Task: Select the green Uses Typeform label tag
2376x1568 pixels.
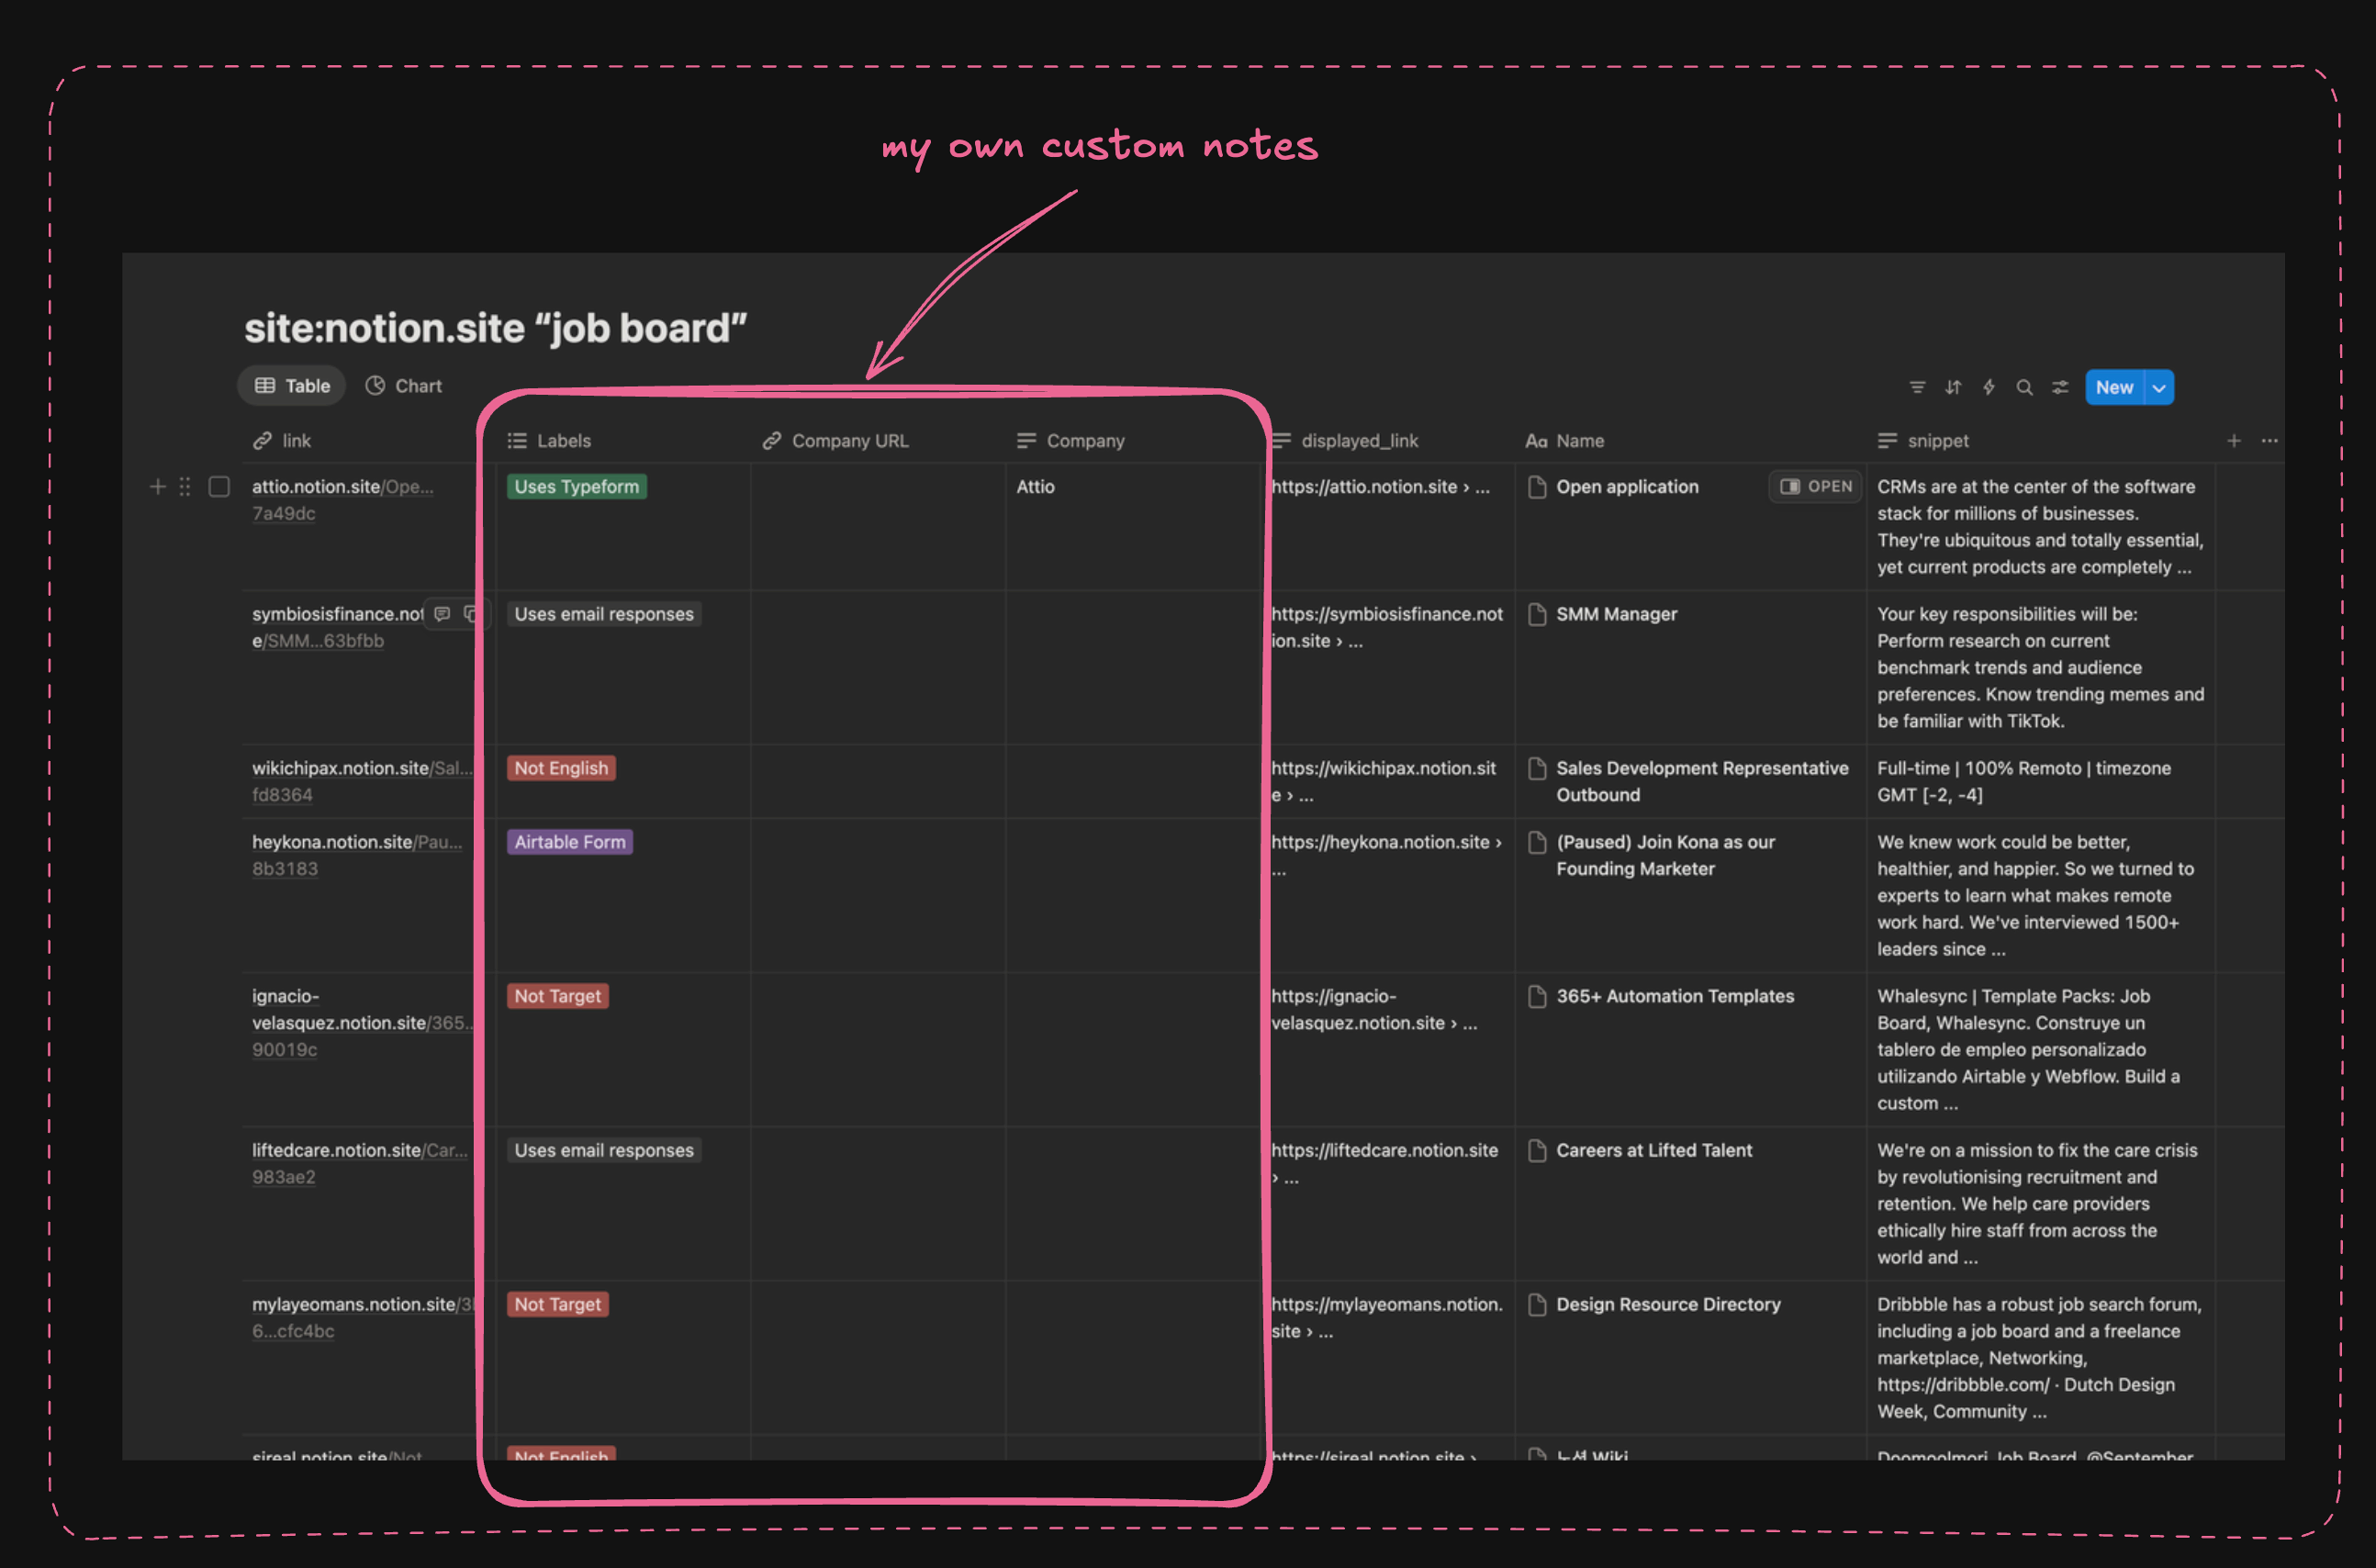Action: (x=576, y=487)
